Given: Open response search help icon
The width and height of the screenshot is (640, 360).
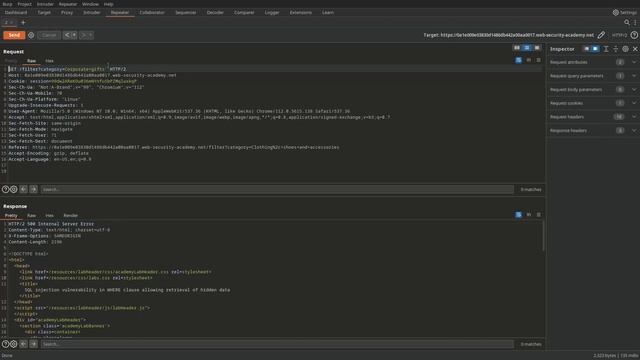Looking at the screenshot, I should click(x=5, y=344).
